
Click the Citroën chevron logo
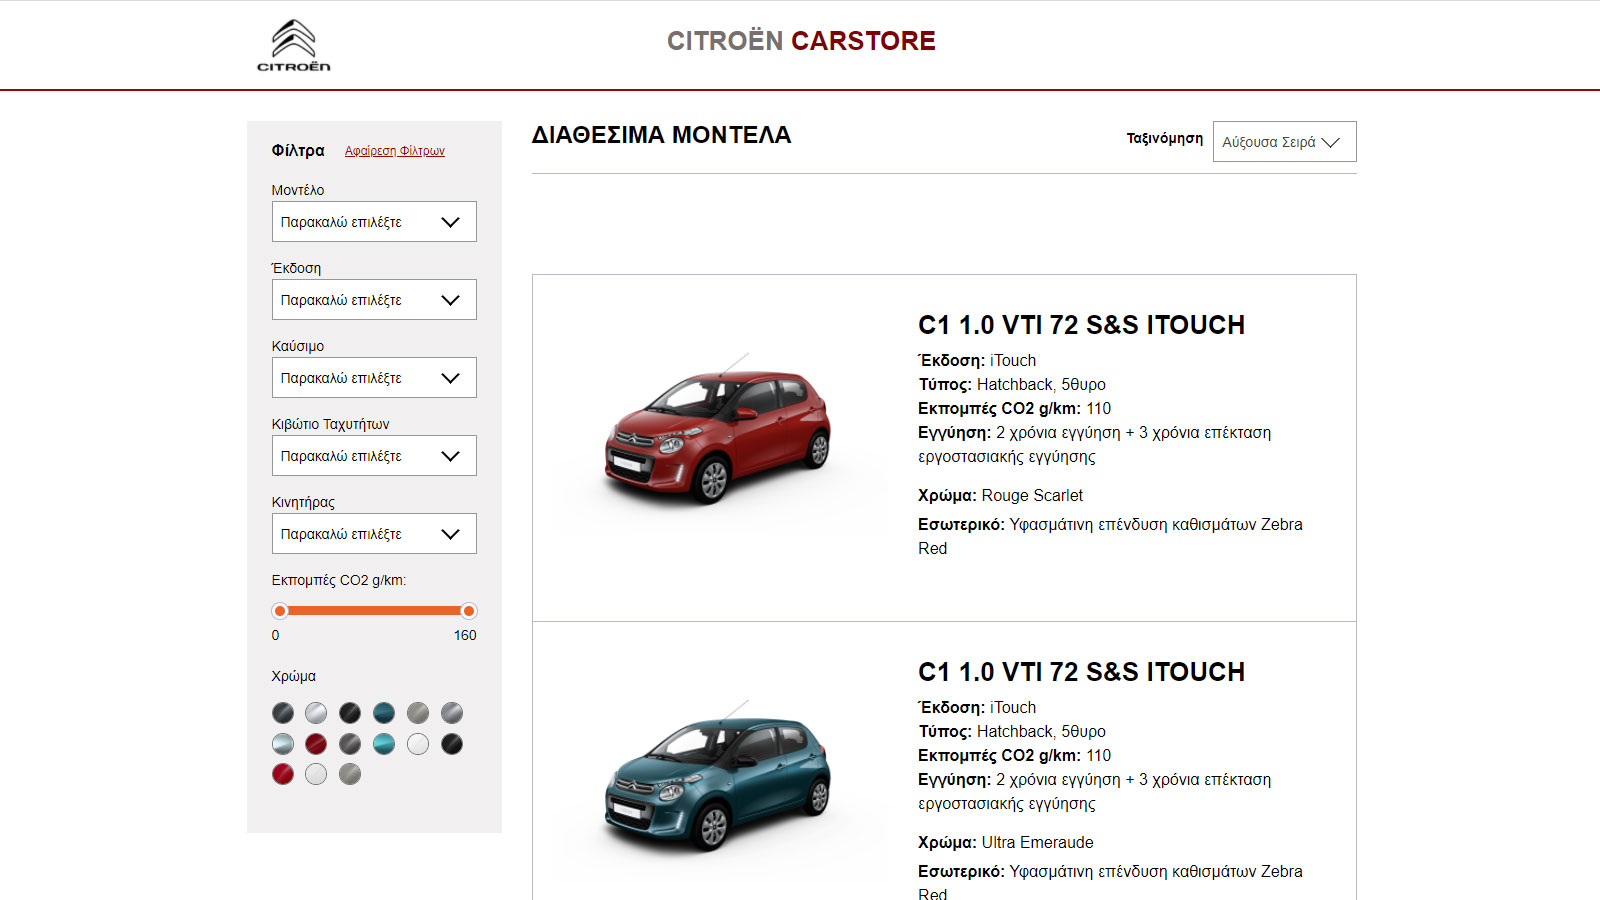click(294, 45)
